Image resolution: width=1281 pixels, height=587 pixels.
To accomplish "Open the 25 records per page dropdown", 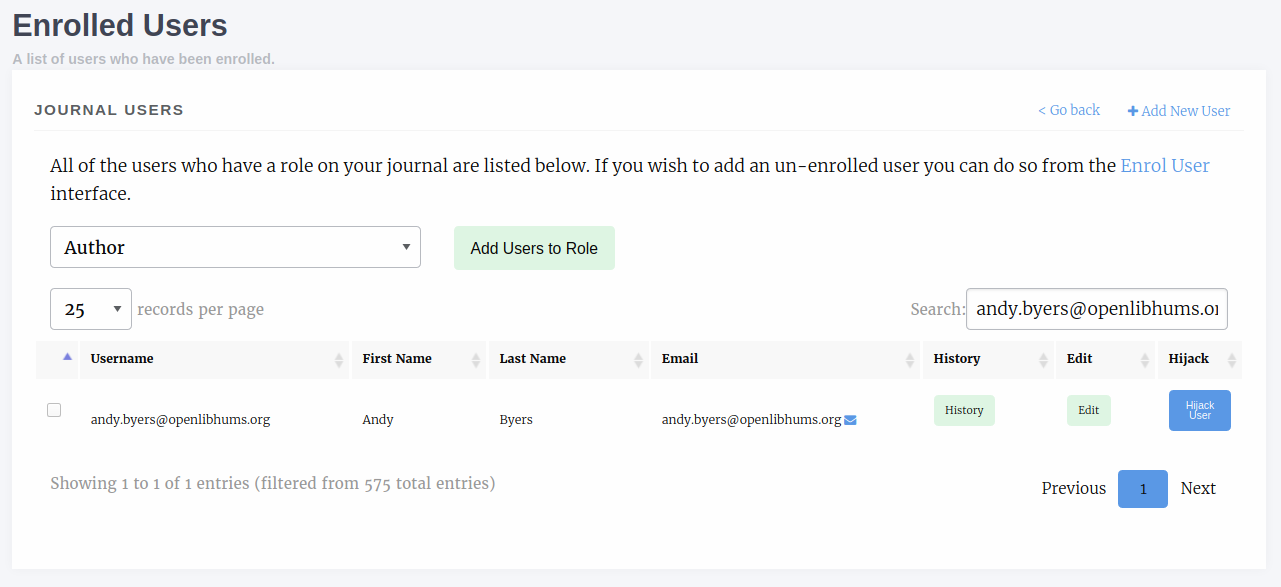I will coord(91,309).
